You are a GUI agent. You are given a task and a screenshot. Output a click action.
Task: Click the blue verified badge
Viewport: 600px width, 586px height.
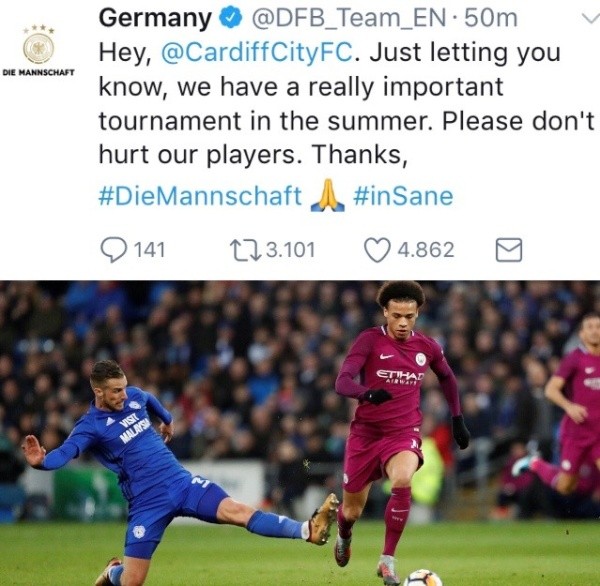click(230, 18)
